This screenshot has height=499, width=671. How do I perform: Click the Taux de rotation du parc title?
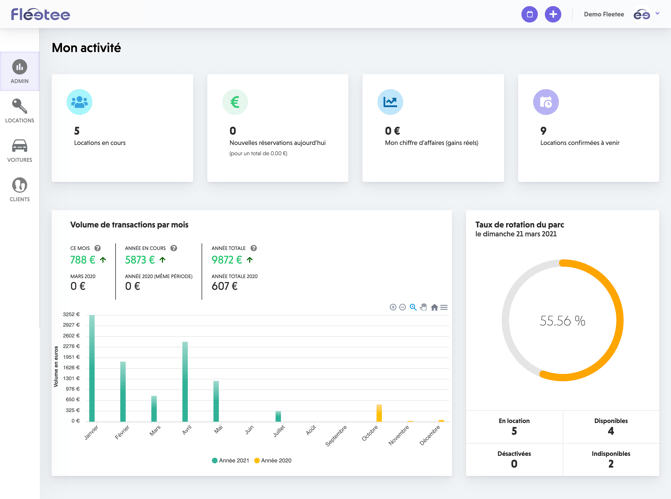click(520, 225)
